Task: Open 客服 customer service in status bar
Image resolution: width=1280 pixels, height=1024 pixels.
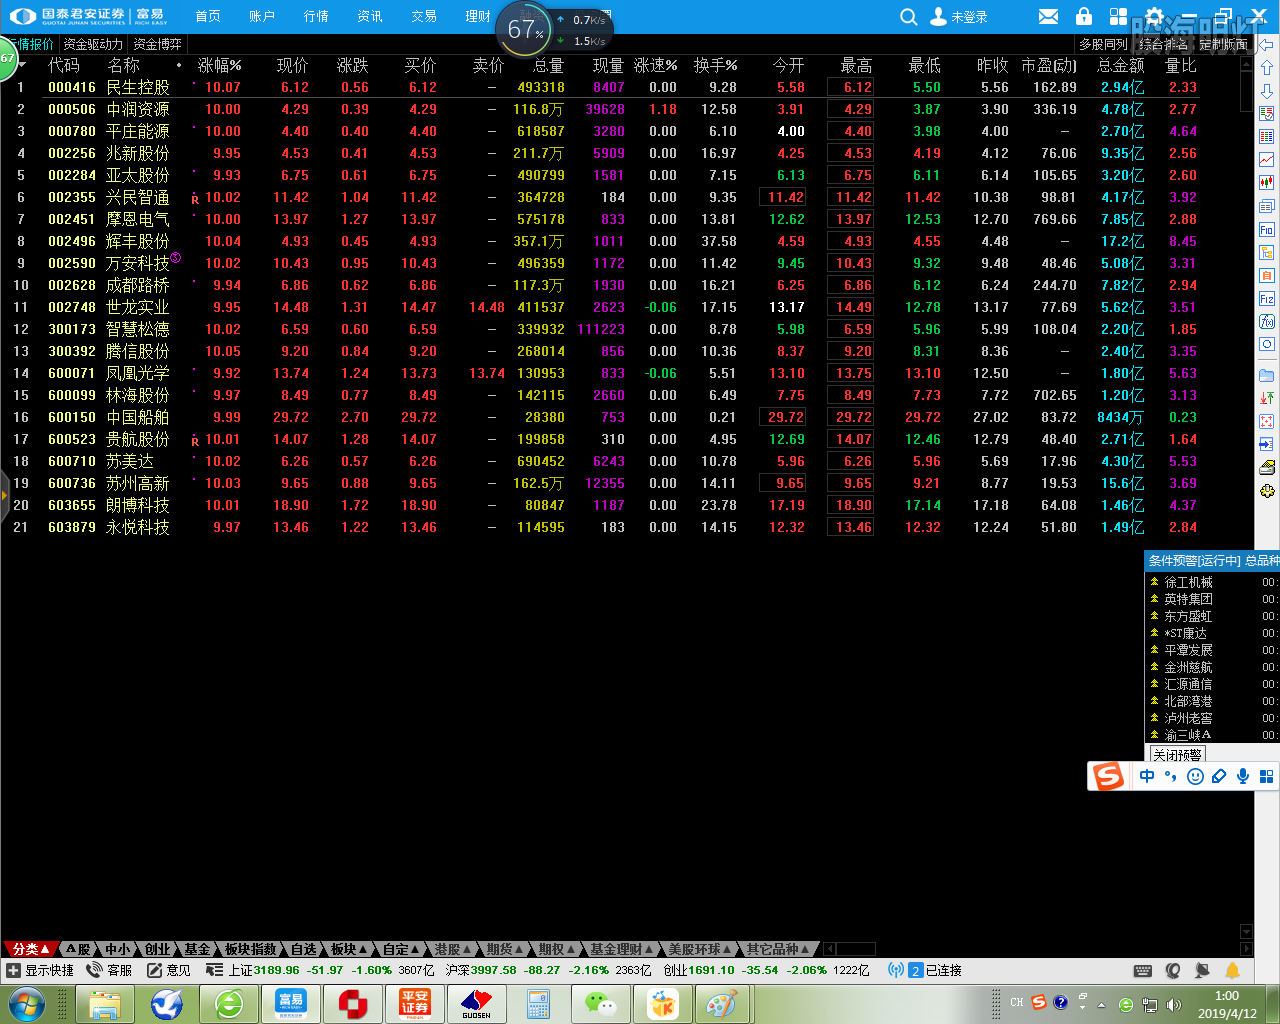Action: click(x=110, y=970)
